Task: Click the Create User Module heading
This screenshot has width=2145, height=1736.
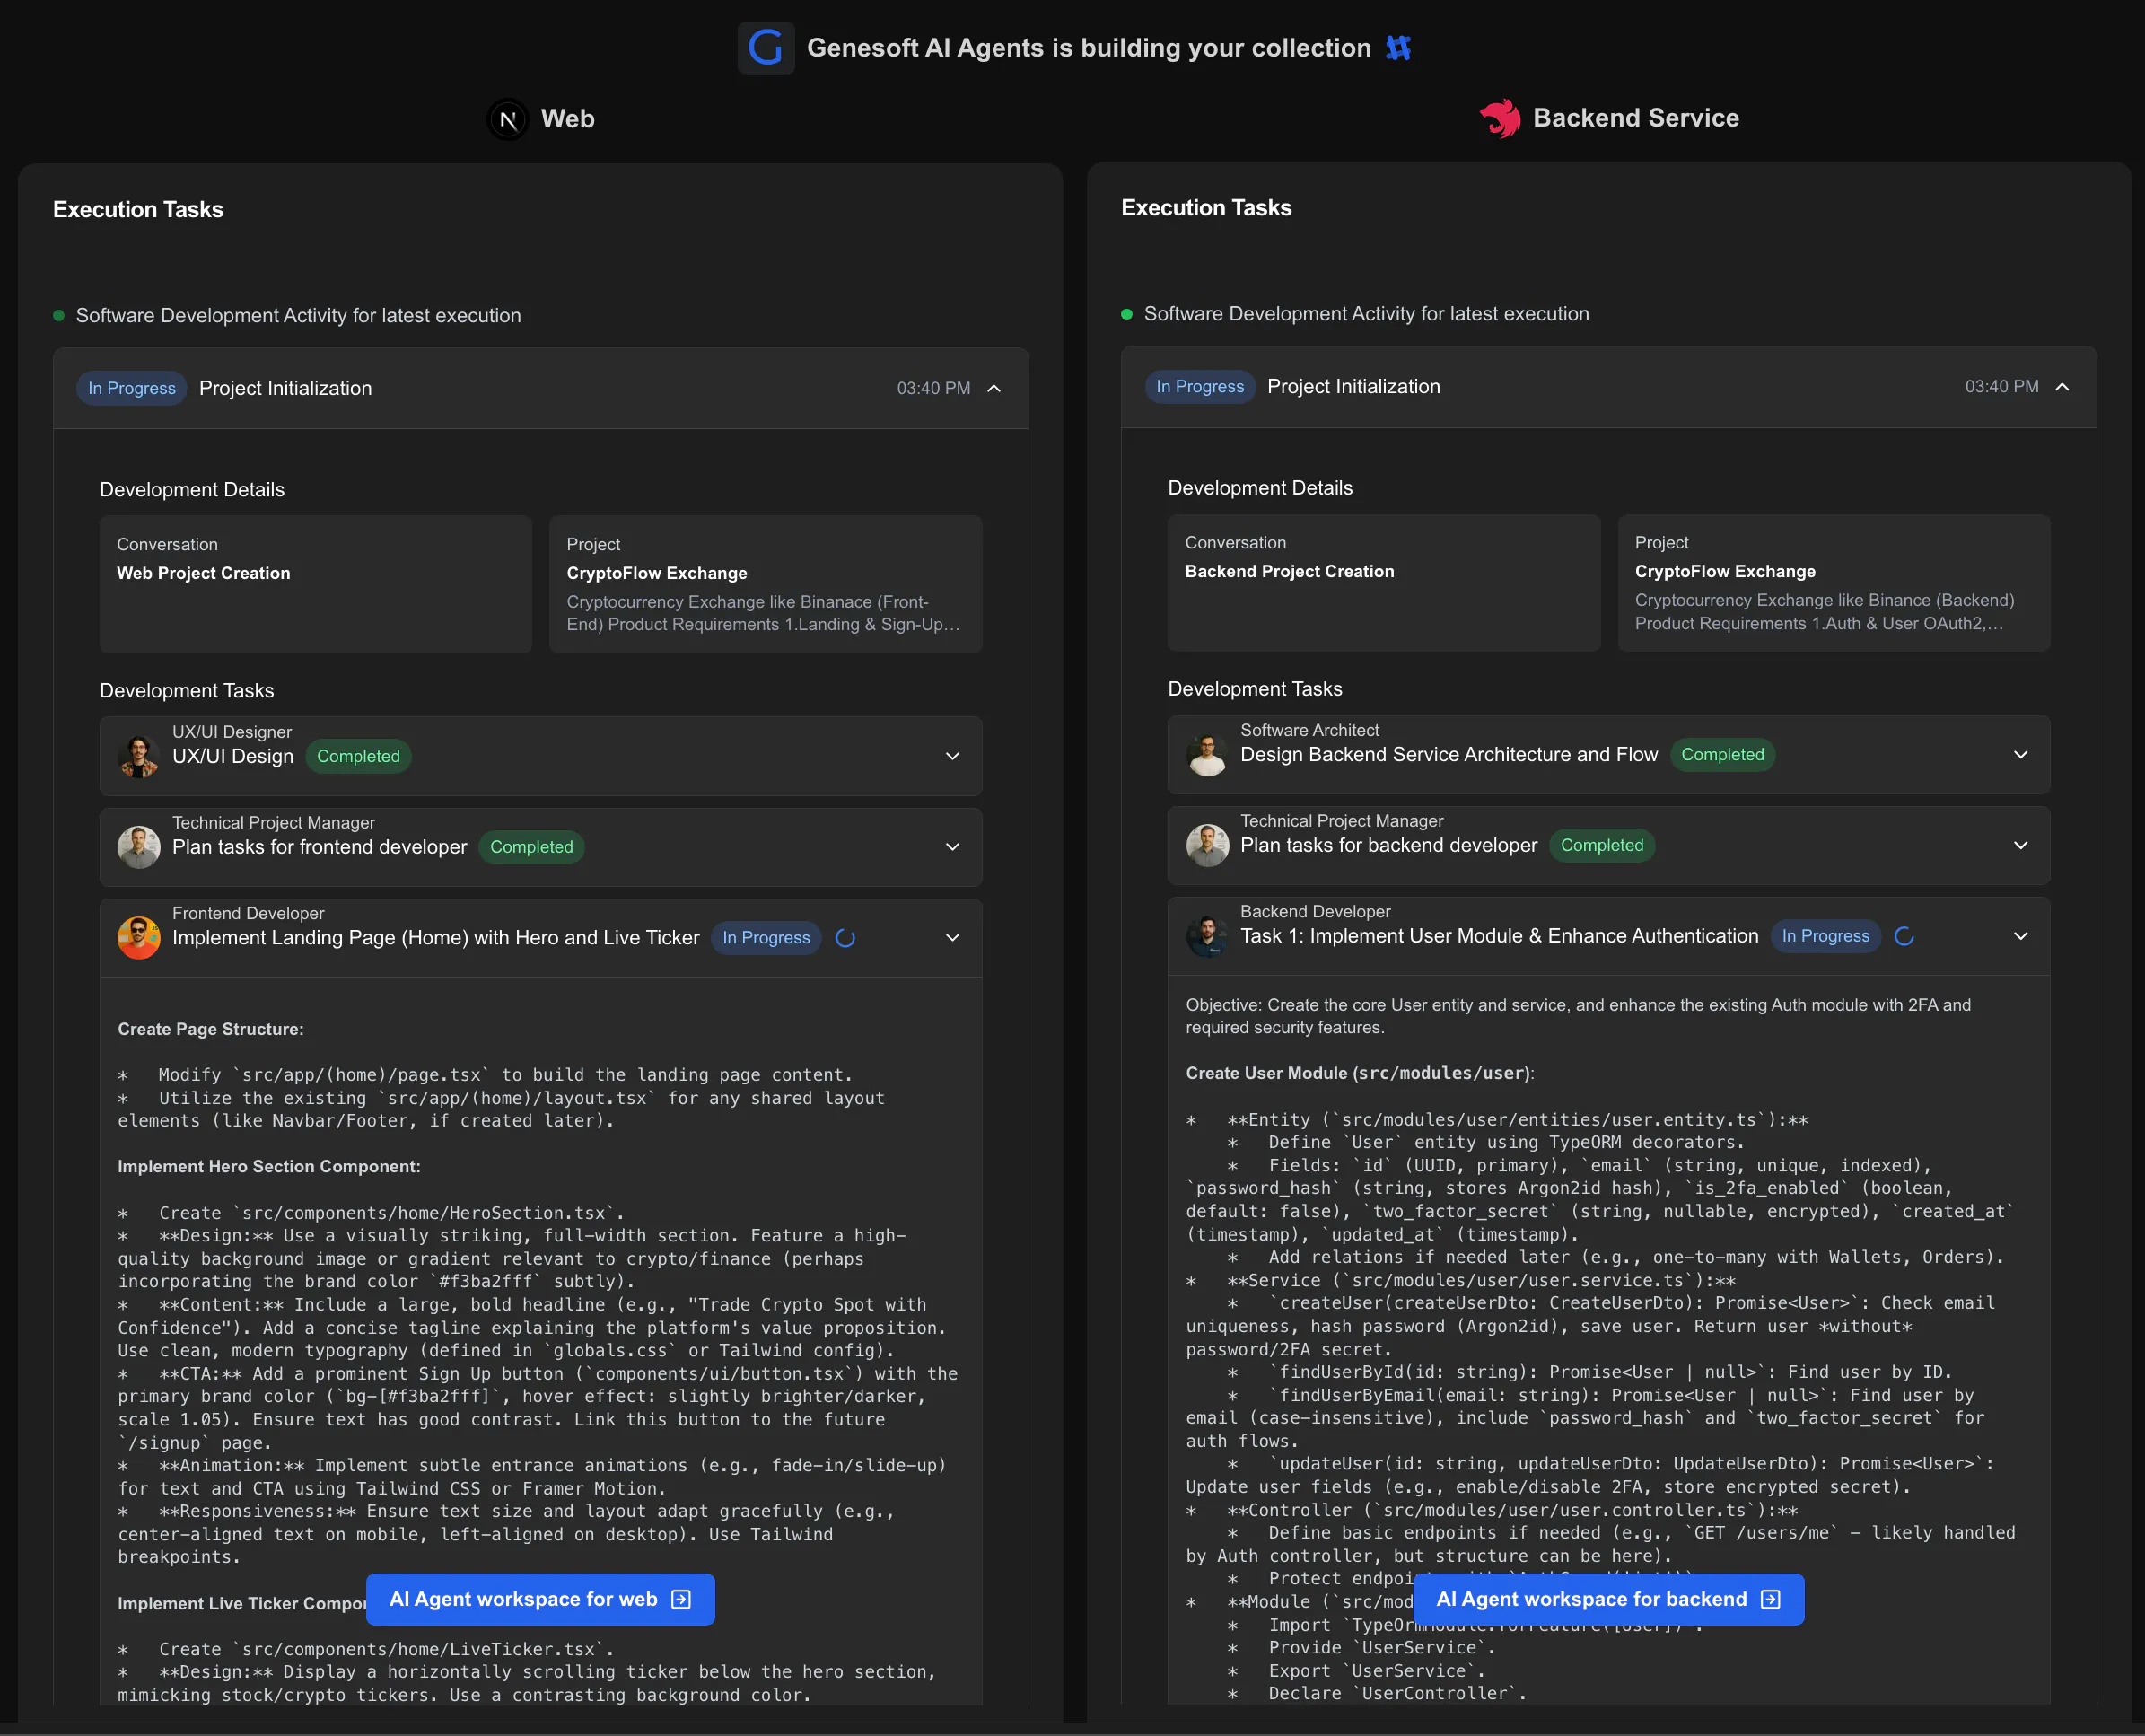Action: 1360,1073
